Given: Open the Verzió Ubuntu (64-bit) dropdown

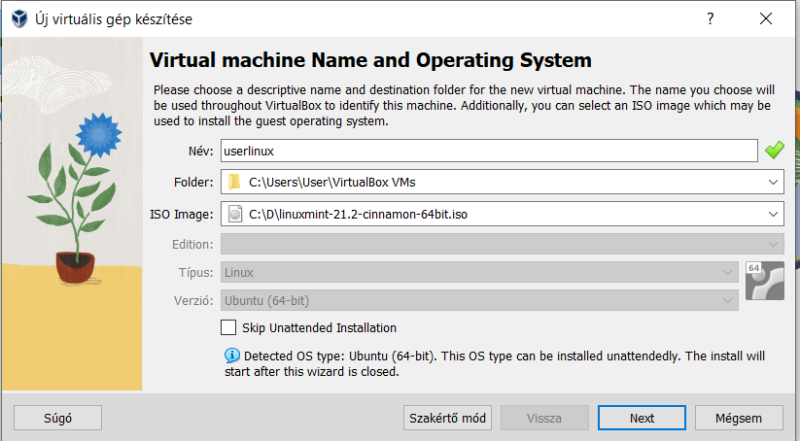Looking at the screenshot, I should (x=480, y=301).
